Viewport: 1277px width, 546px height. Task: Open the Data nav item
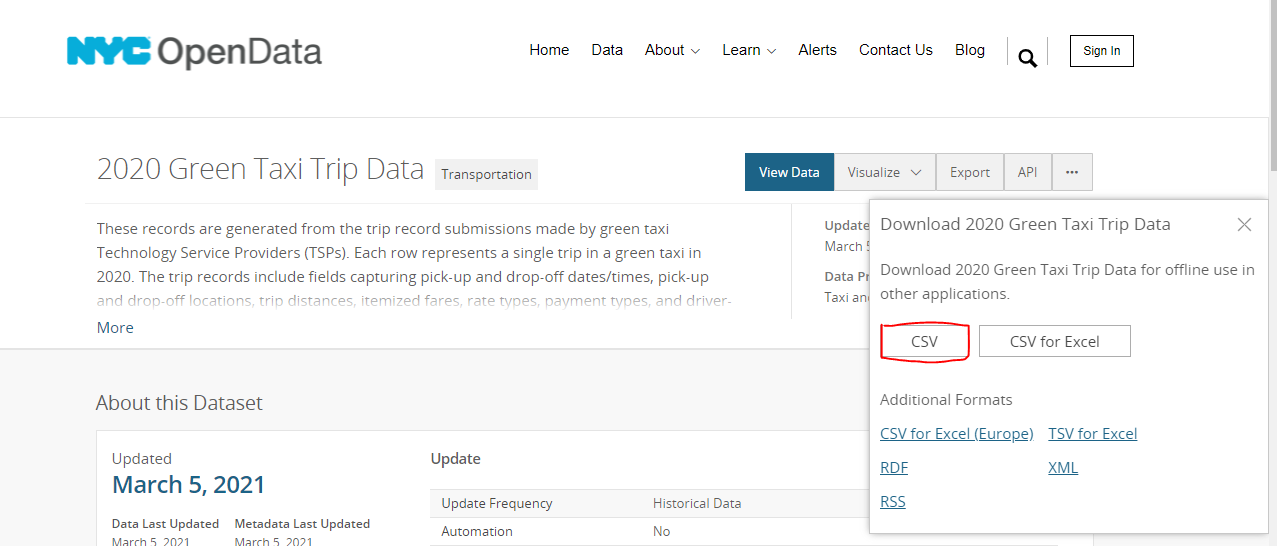pyautogui.click(x=607, y=50)
